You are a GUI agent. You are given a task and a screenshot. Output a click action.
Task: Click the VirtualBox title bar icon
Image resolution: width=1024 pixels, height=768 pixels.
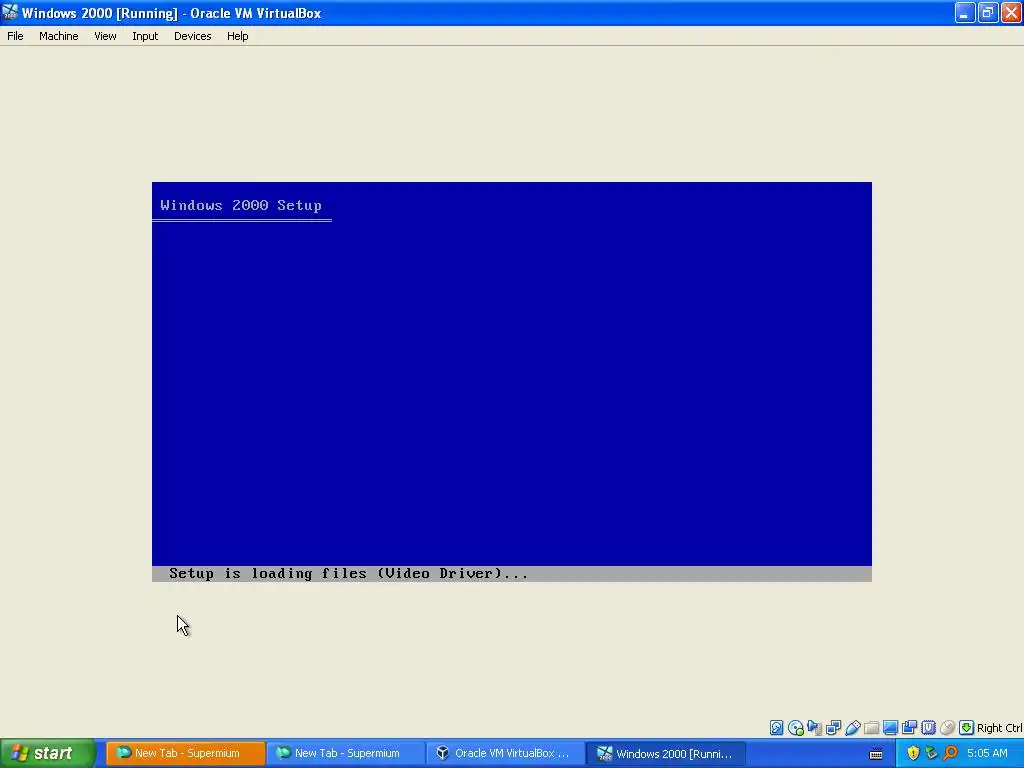10,12
